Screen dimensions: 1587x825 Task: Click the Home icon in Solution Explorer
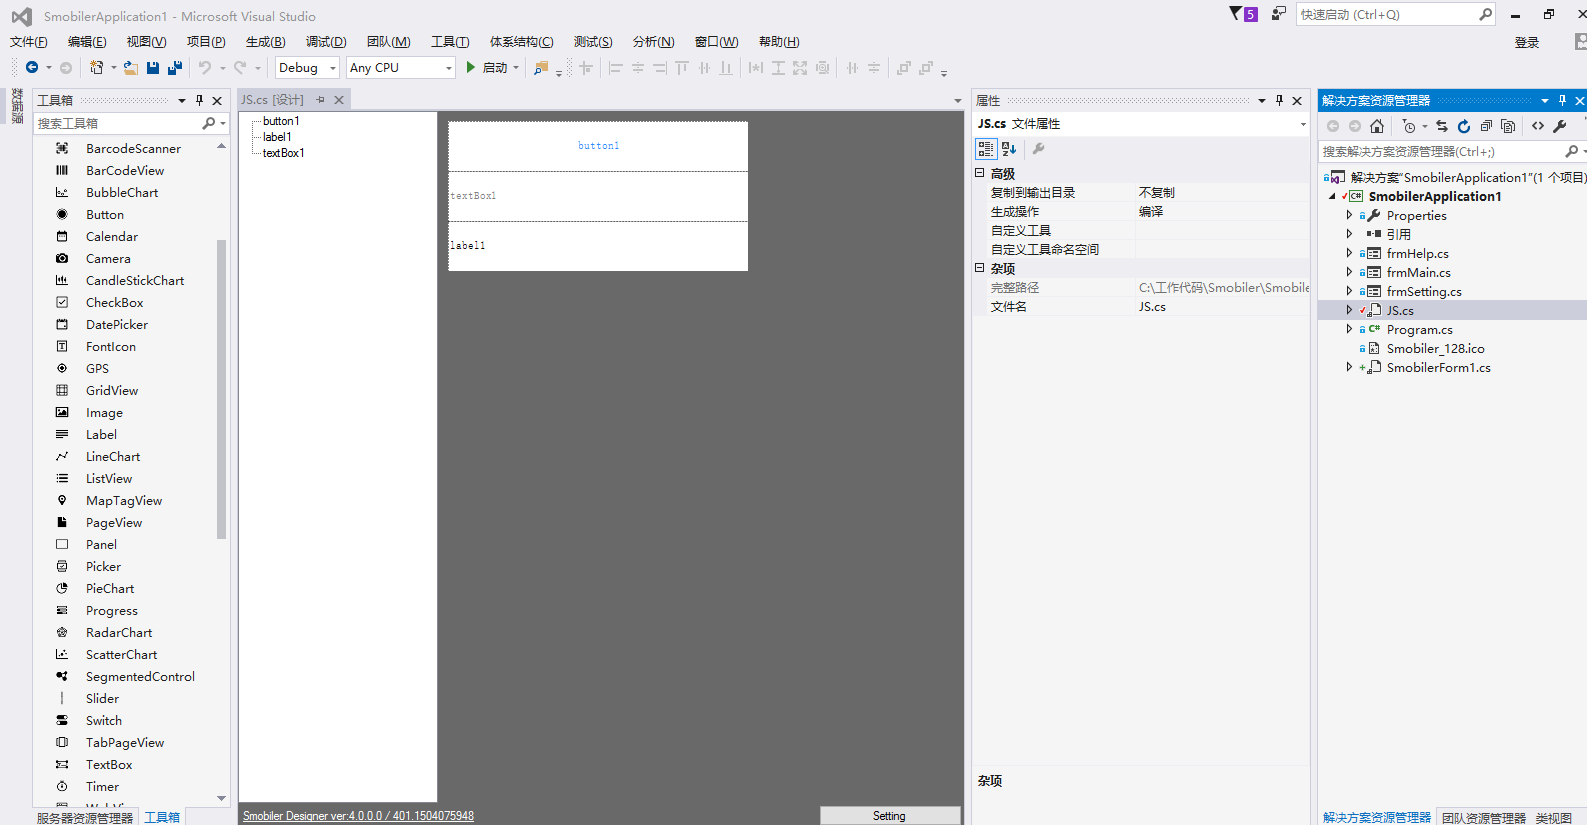pos(1377,126)
